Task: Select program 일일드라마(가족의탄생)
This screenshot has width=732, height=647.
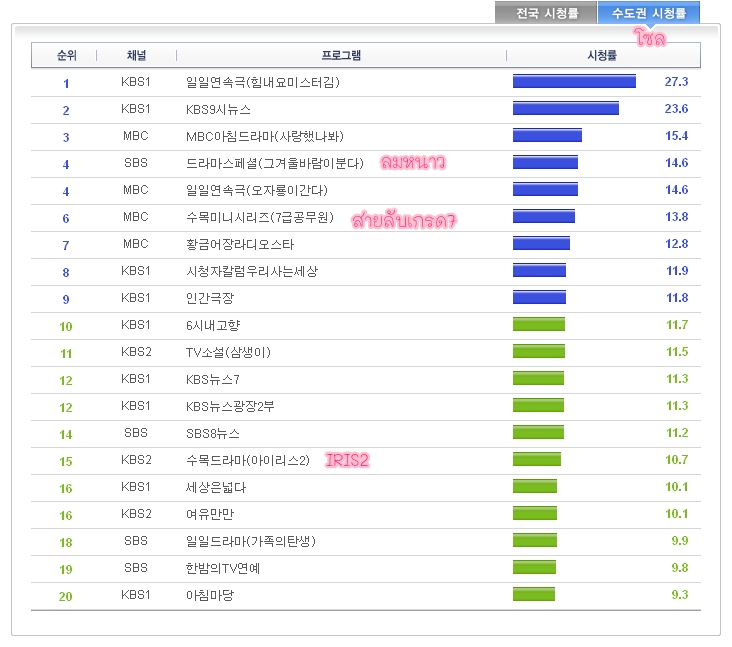Action: 251,542
